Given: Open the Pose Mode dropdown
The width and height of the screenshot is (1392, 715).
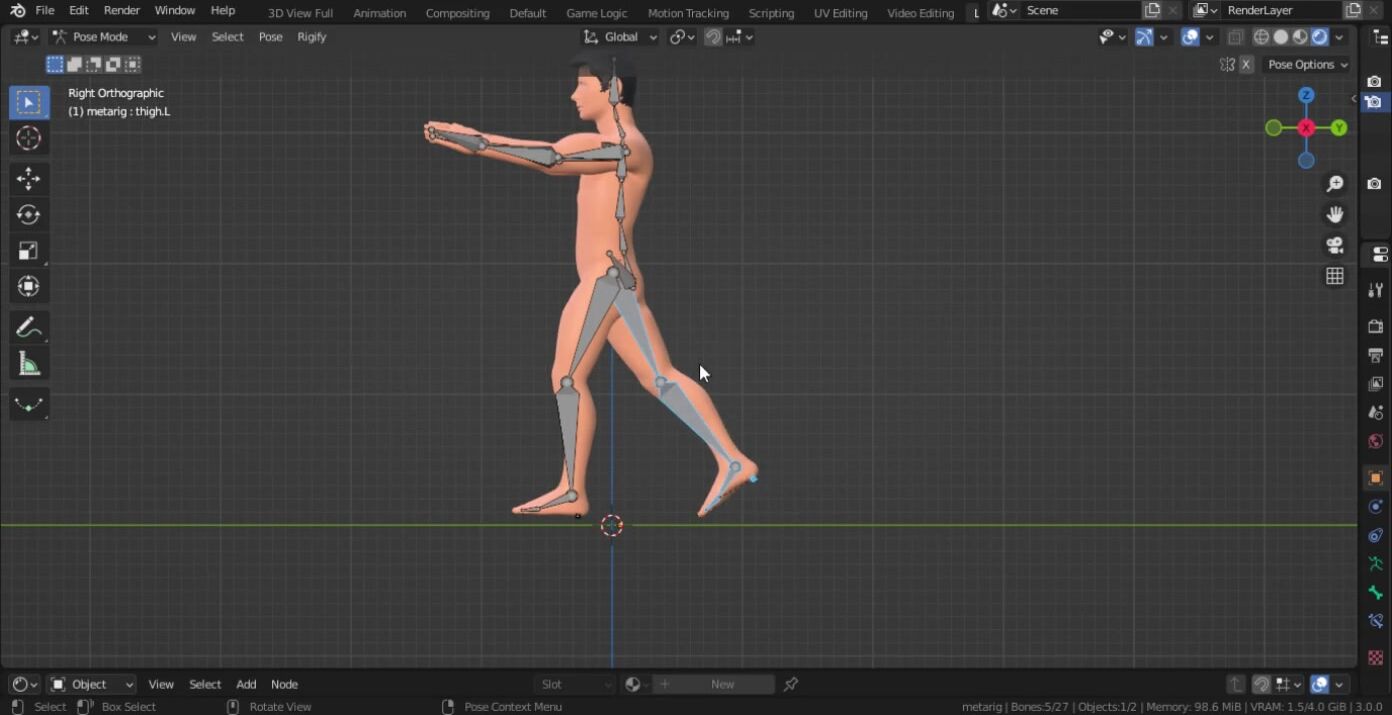Looking at the screenshot, I should click(x=104, y=37).
